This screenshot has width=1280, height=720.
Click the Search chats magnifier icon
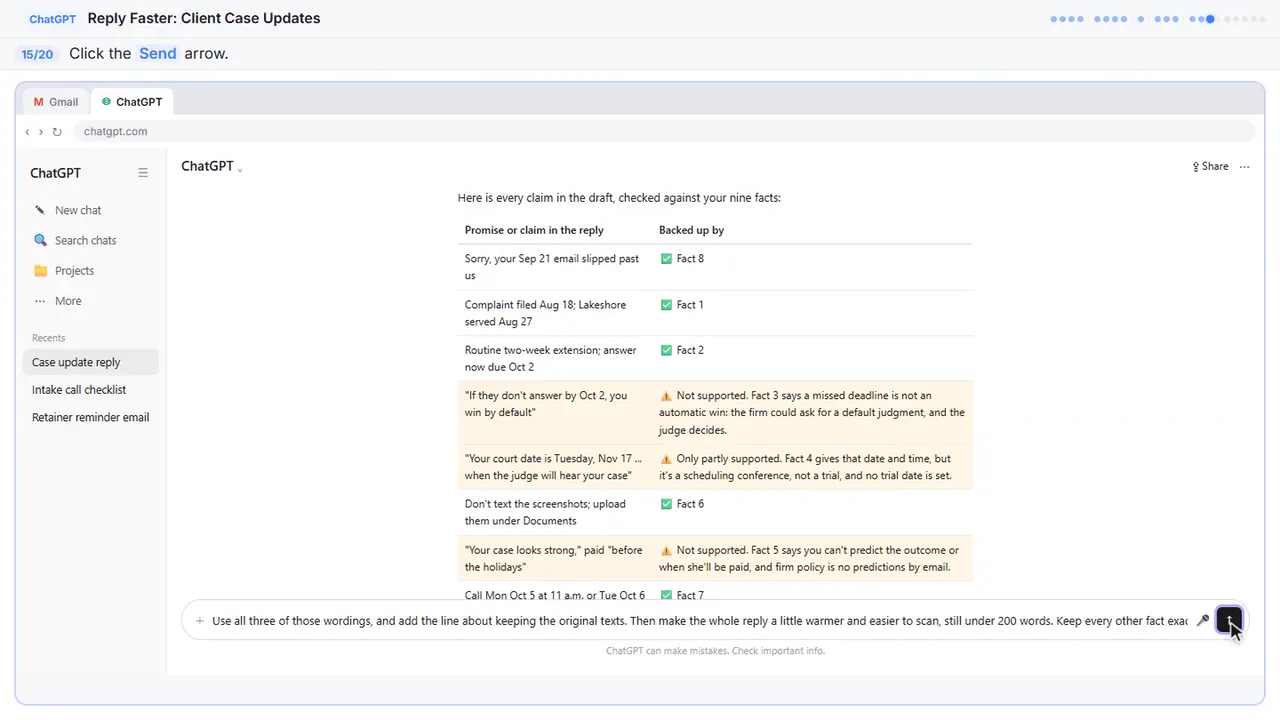40,240
